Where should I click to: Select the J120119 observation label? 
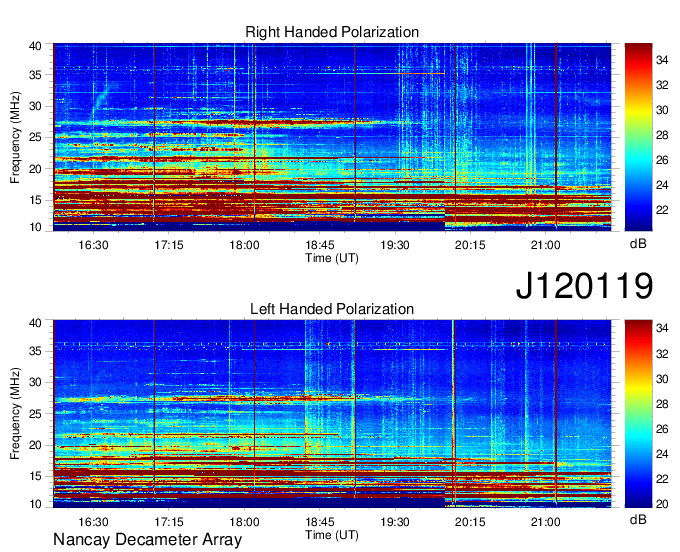click(584, 285)
